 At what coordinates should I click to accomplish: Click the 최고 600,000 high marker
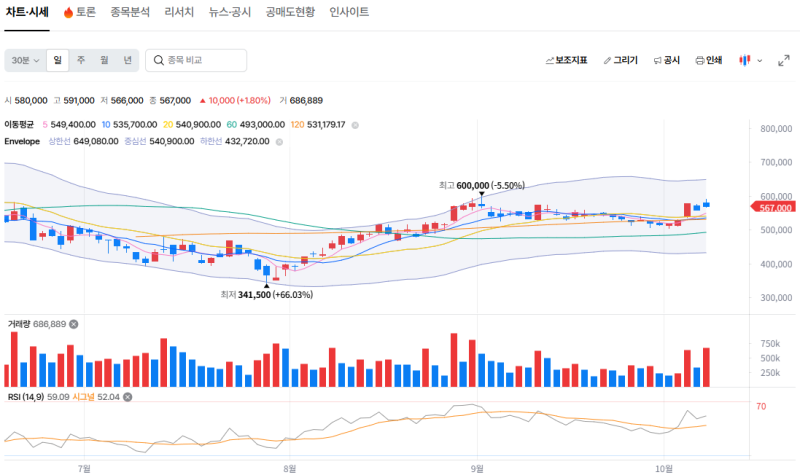[x=482, y=186]
